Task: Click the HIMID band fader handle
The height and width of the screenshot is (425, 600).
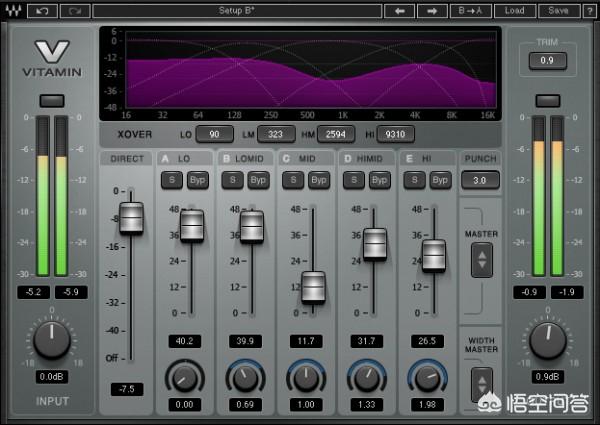Action: tap(375, 244)
